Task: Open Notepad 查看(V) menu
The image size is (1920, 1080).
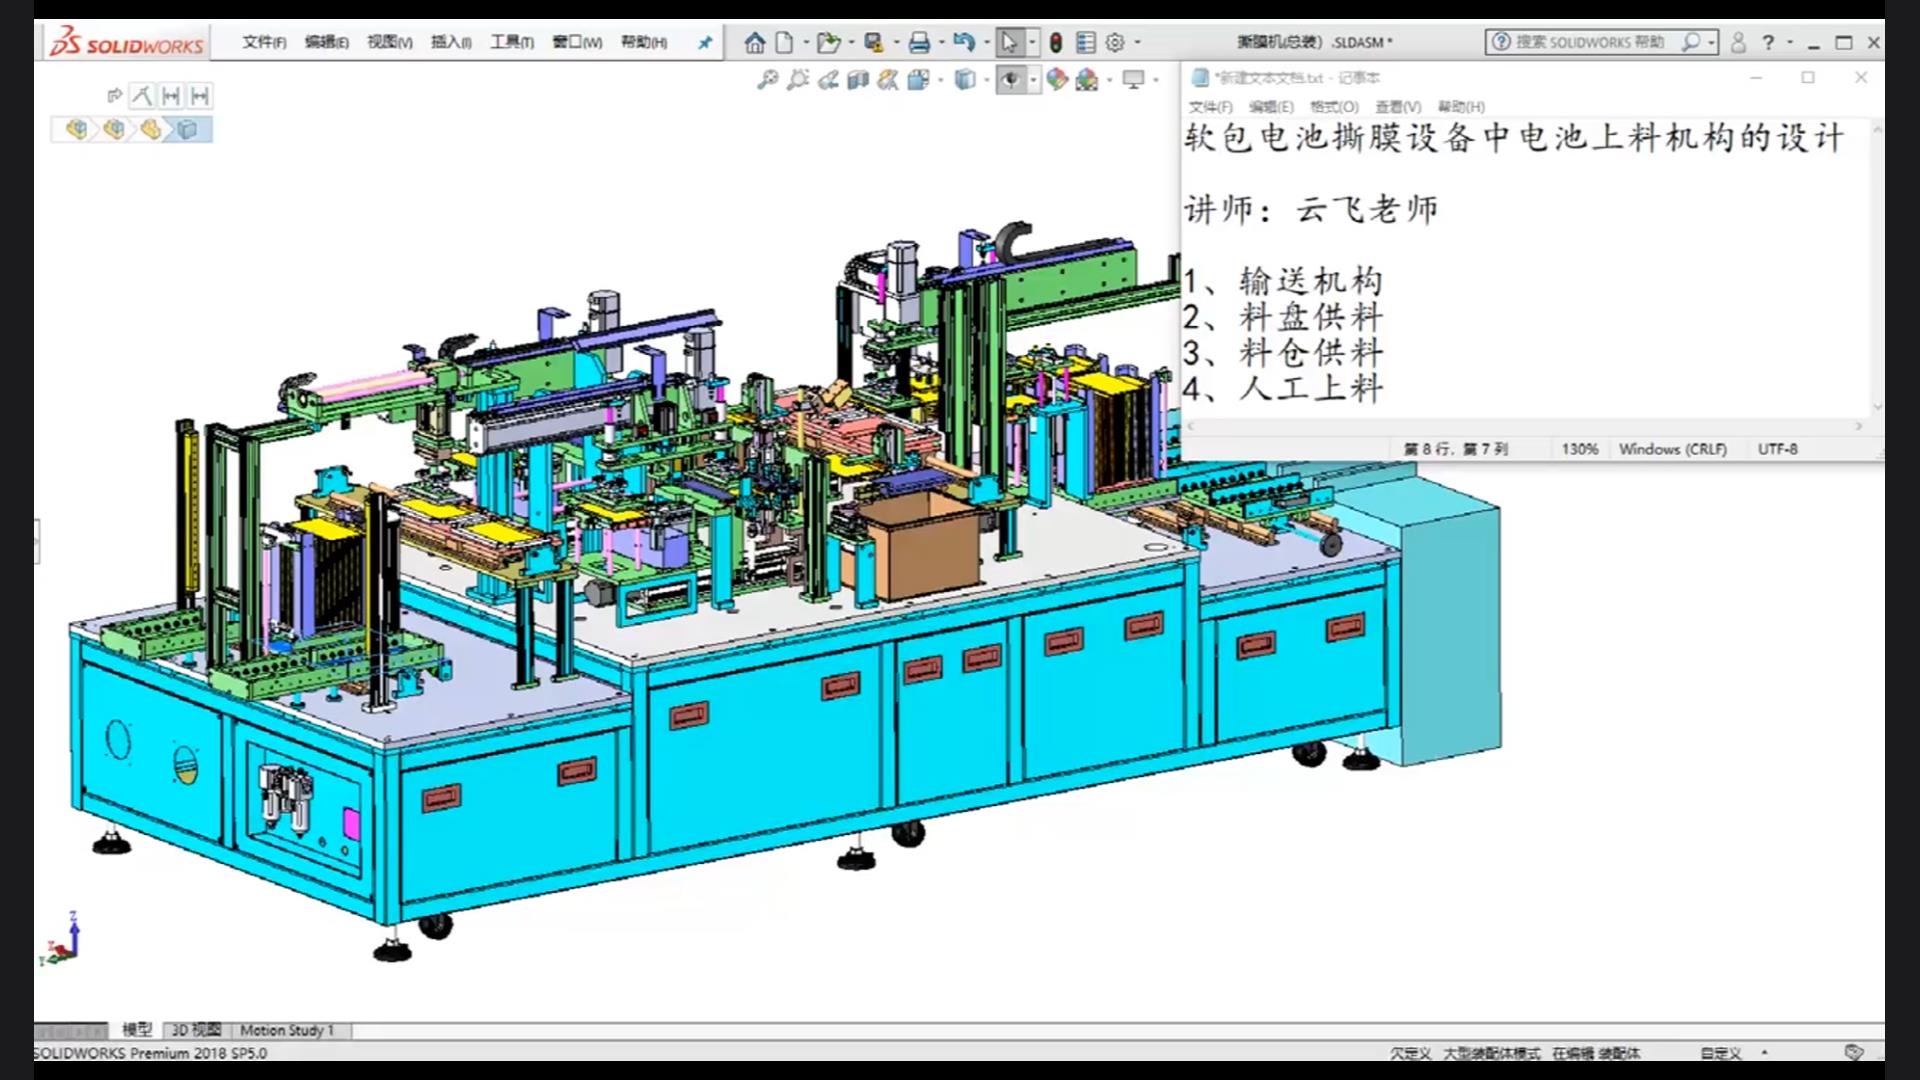Action: click(1398, 107)
